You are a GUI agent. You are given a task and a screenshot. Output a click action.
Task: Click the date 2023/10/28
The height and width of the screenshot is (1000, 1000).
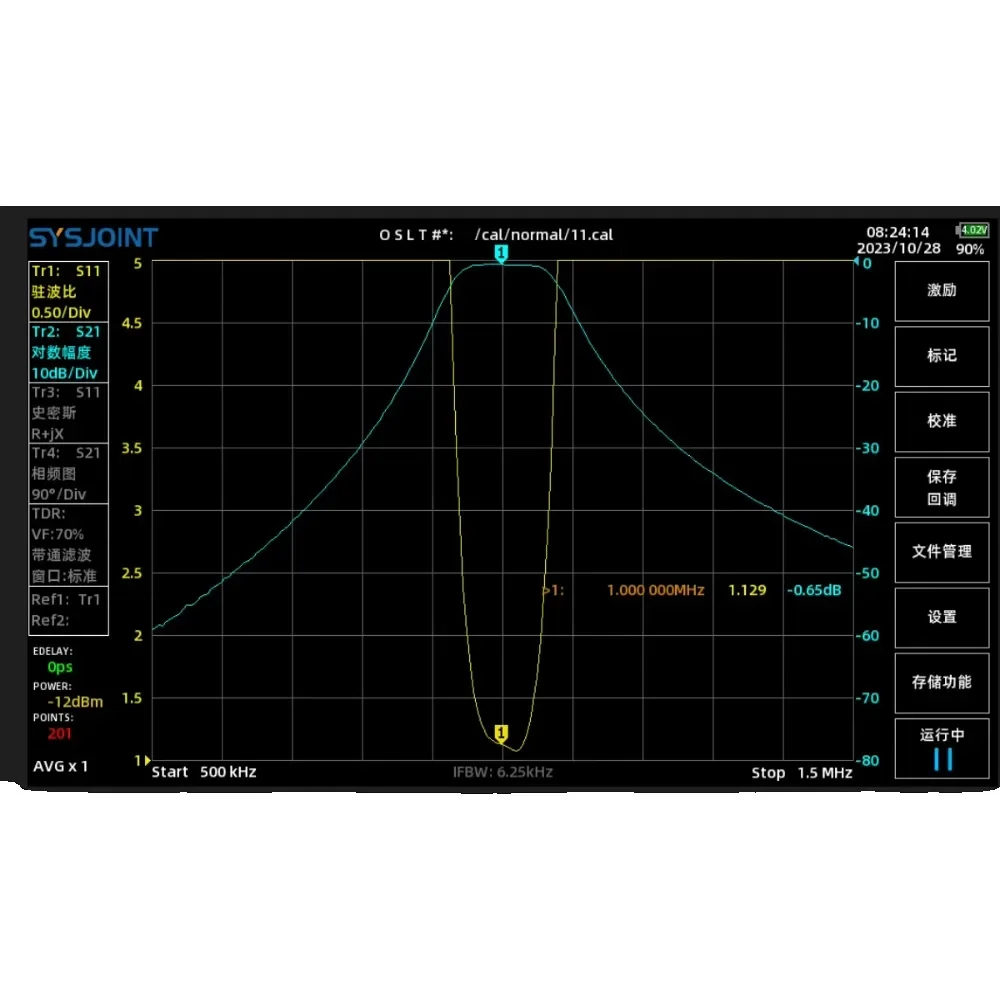(899, 249)
